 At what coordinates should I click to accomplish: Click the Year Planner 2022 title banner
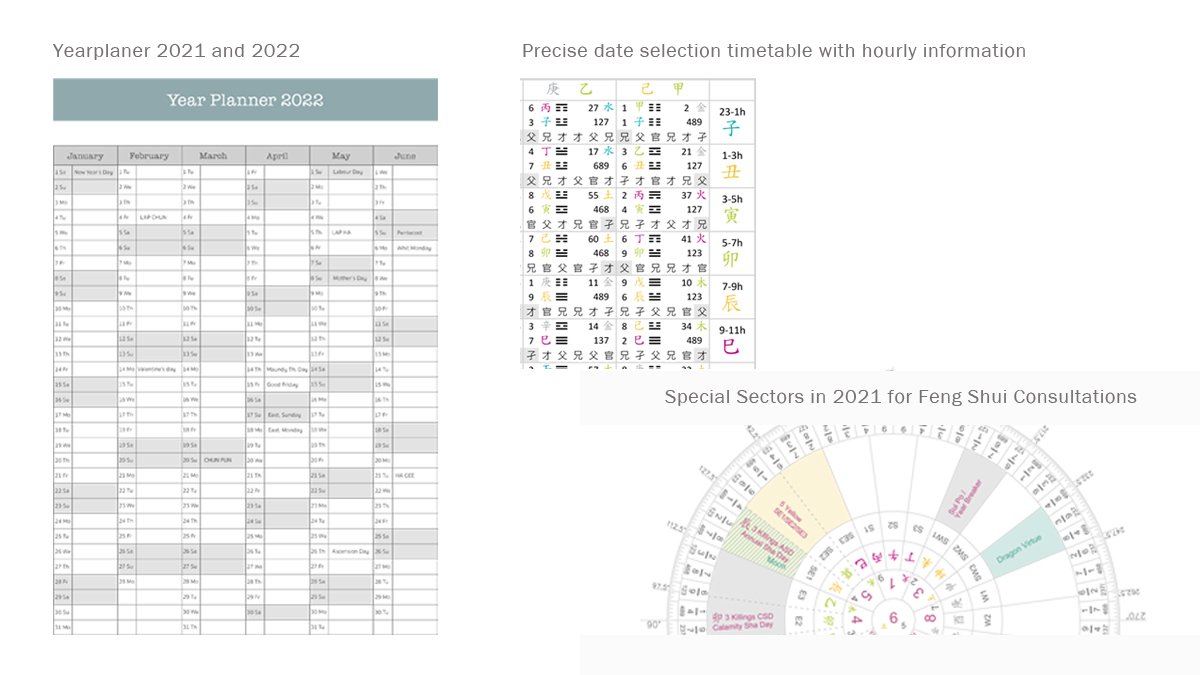(245, 100)
